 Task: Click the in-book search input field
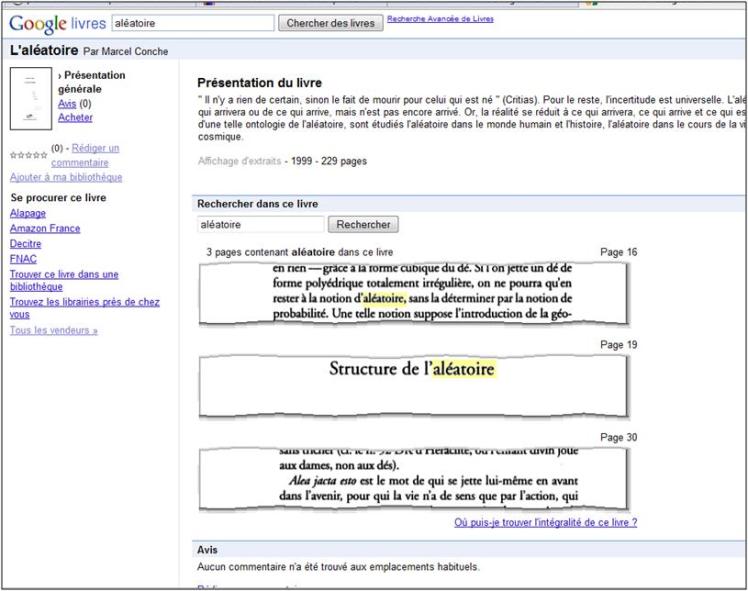260,225
